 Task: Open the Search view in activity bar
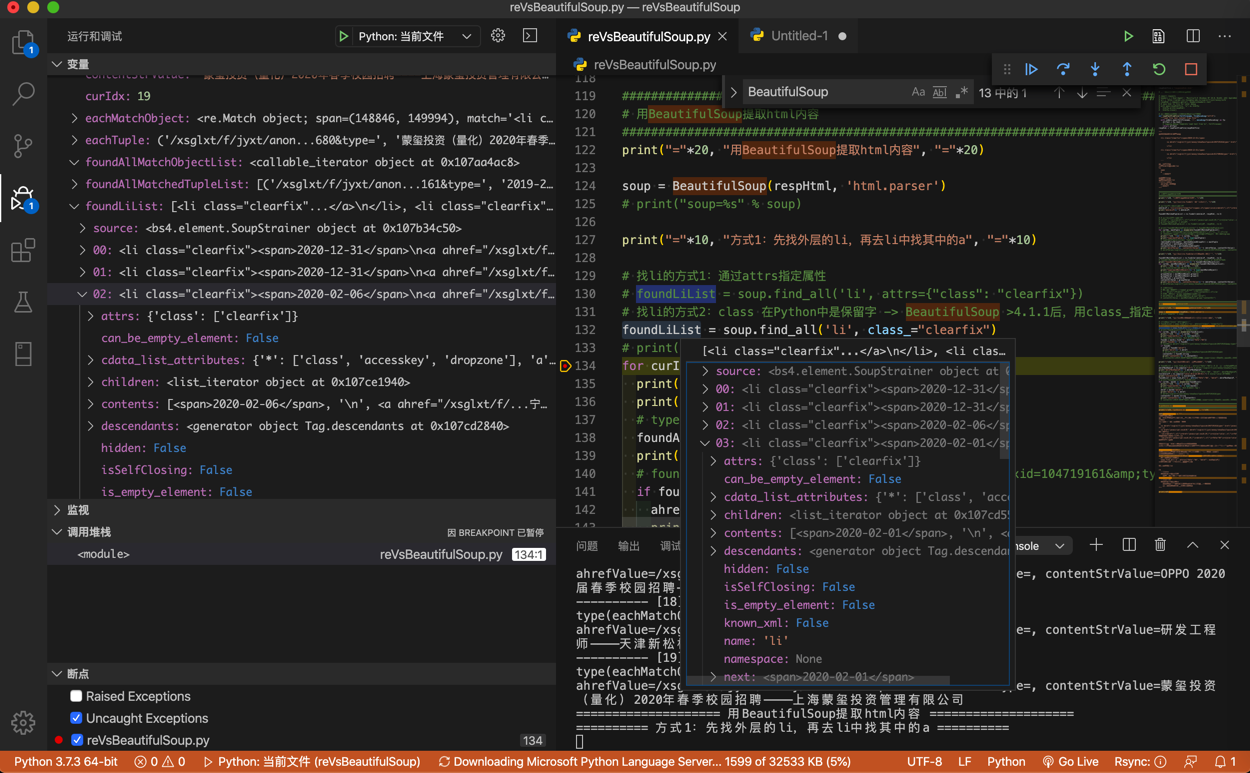(x=23, y=95)
